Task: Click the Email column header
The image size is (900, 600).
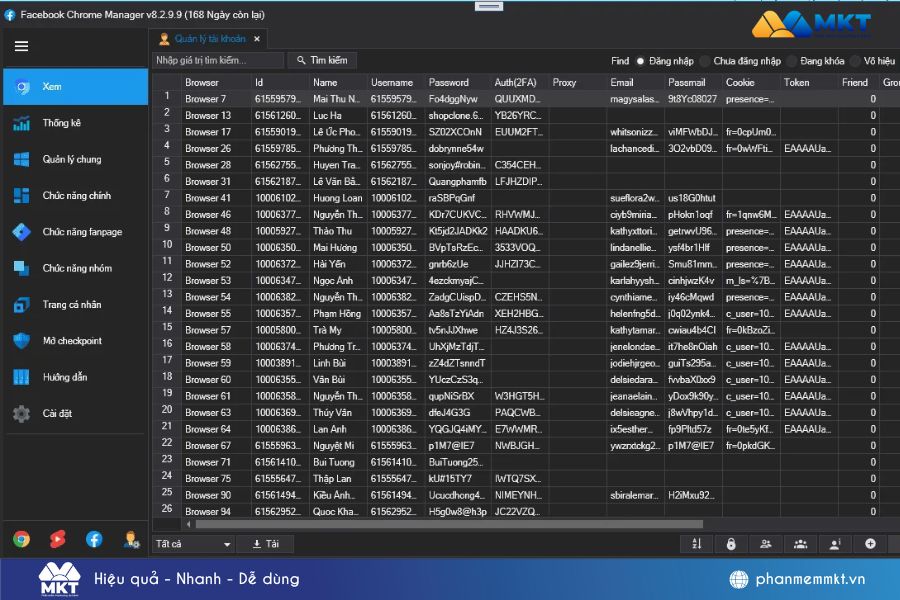Action: (x=636, y=83)
